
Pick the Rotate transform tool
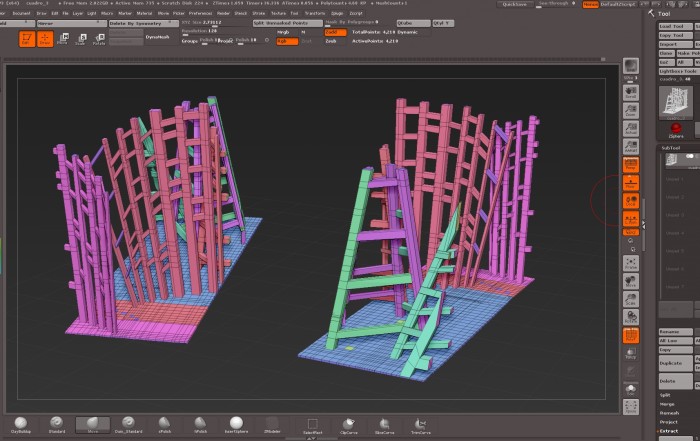tap(99, 39)
